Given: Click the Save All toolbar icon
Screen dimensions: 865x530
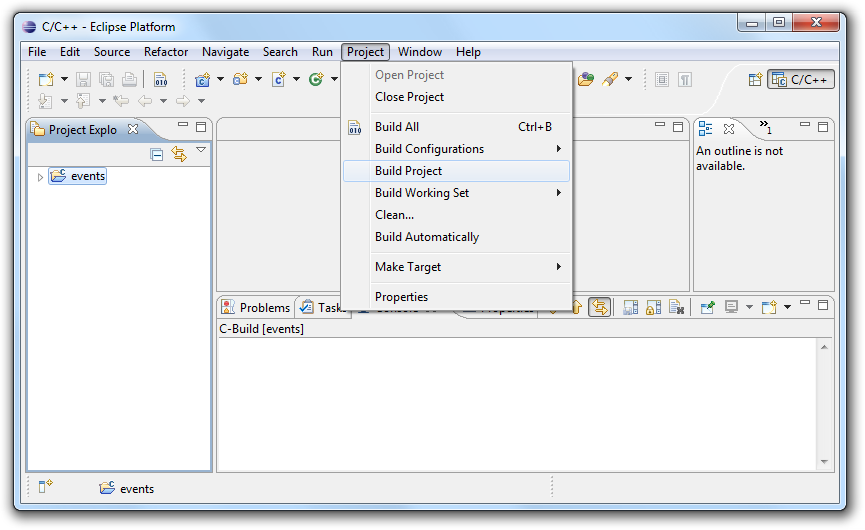Looking at the screenshot, I should click(106, 79).
